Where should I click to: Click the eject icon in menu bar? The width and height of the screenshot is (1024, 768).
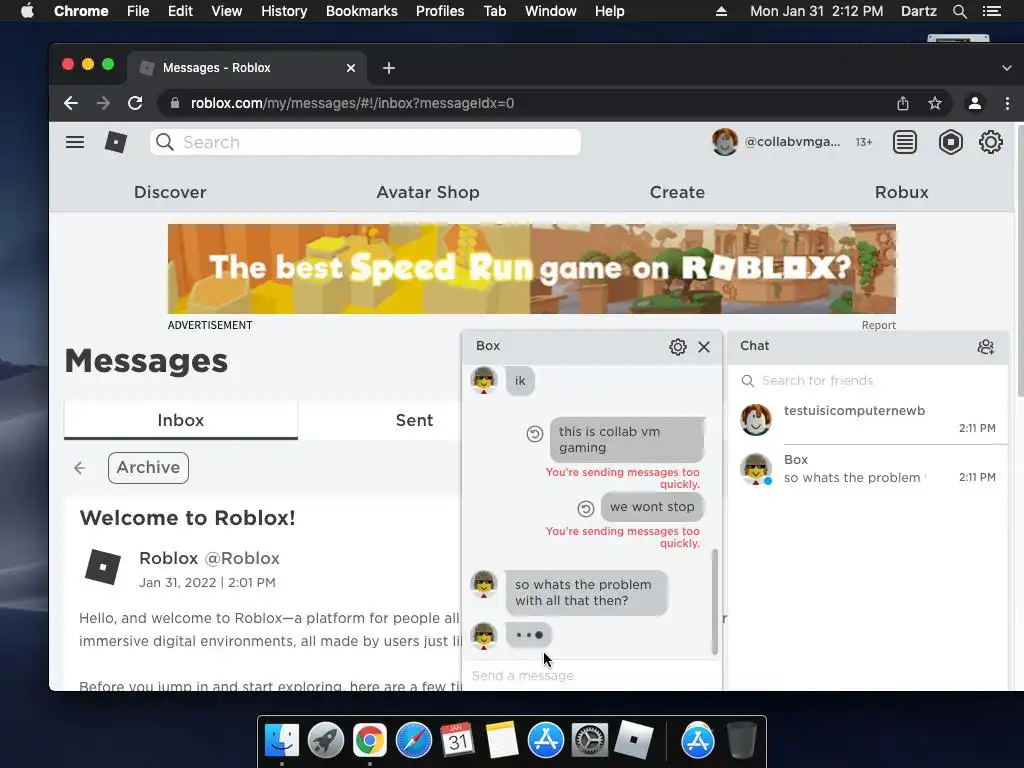coord(721,11)
